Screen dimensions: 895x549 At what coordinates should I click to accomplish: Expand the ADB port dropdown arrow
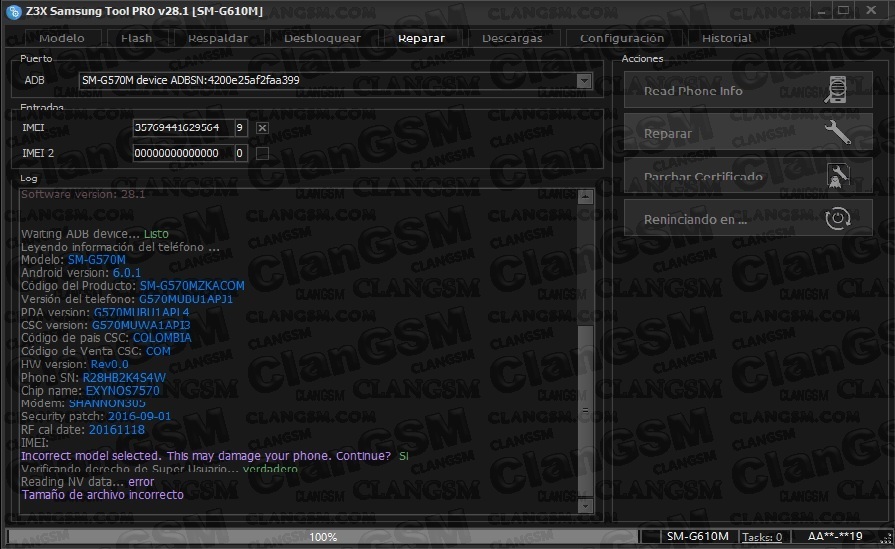584,80
